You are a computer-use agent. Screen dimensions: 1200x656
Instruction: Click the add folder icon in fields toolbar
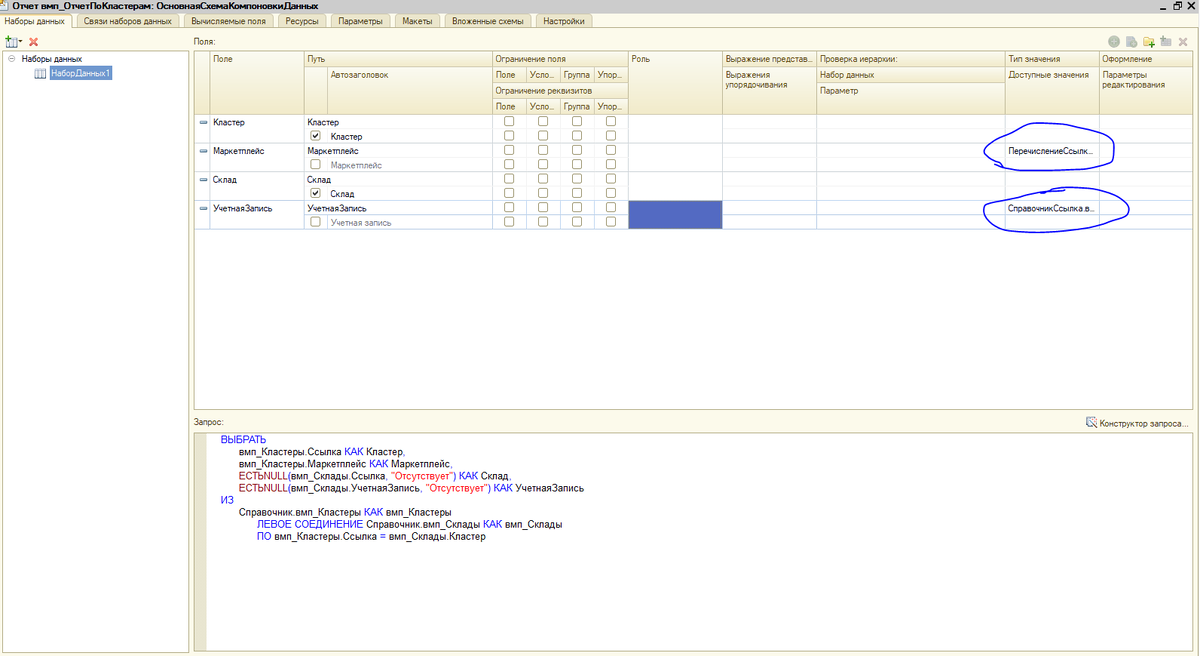(x=1149, y=42)
